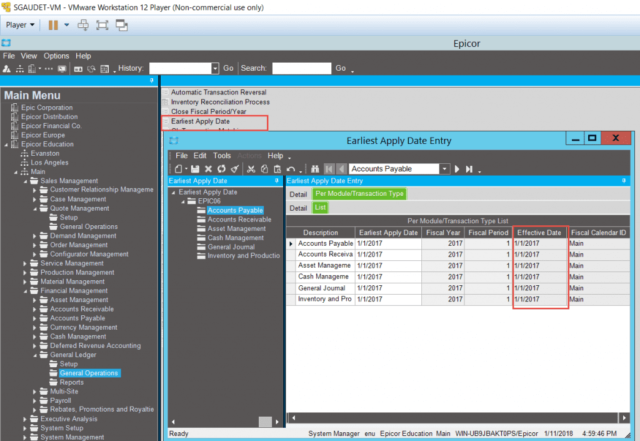Open Inventory Reconciliation Process program
Screen dimensions: 640x441
click(220, 102)
